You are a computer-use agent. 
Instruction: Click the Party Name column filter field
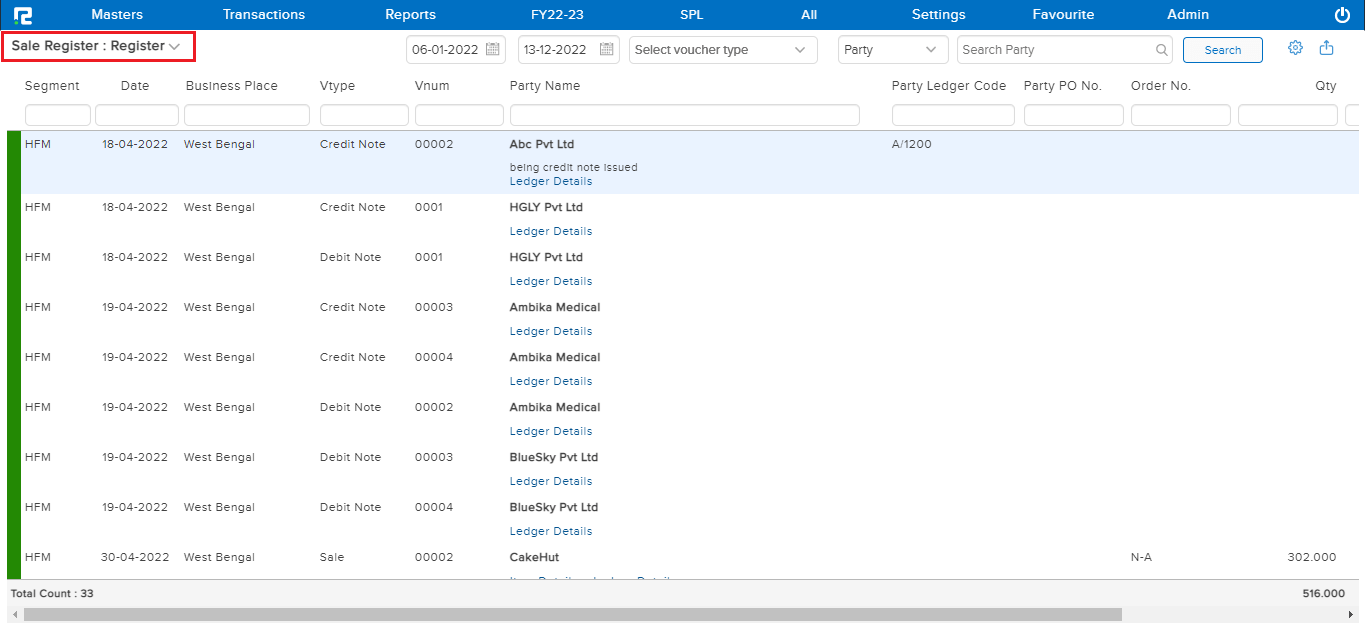(x=684, y=115)
